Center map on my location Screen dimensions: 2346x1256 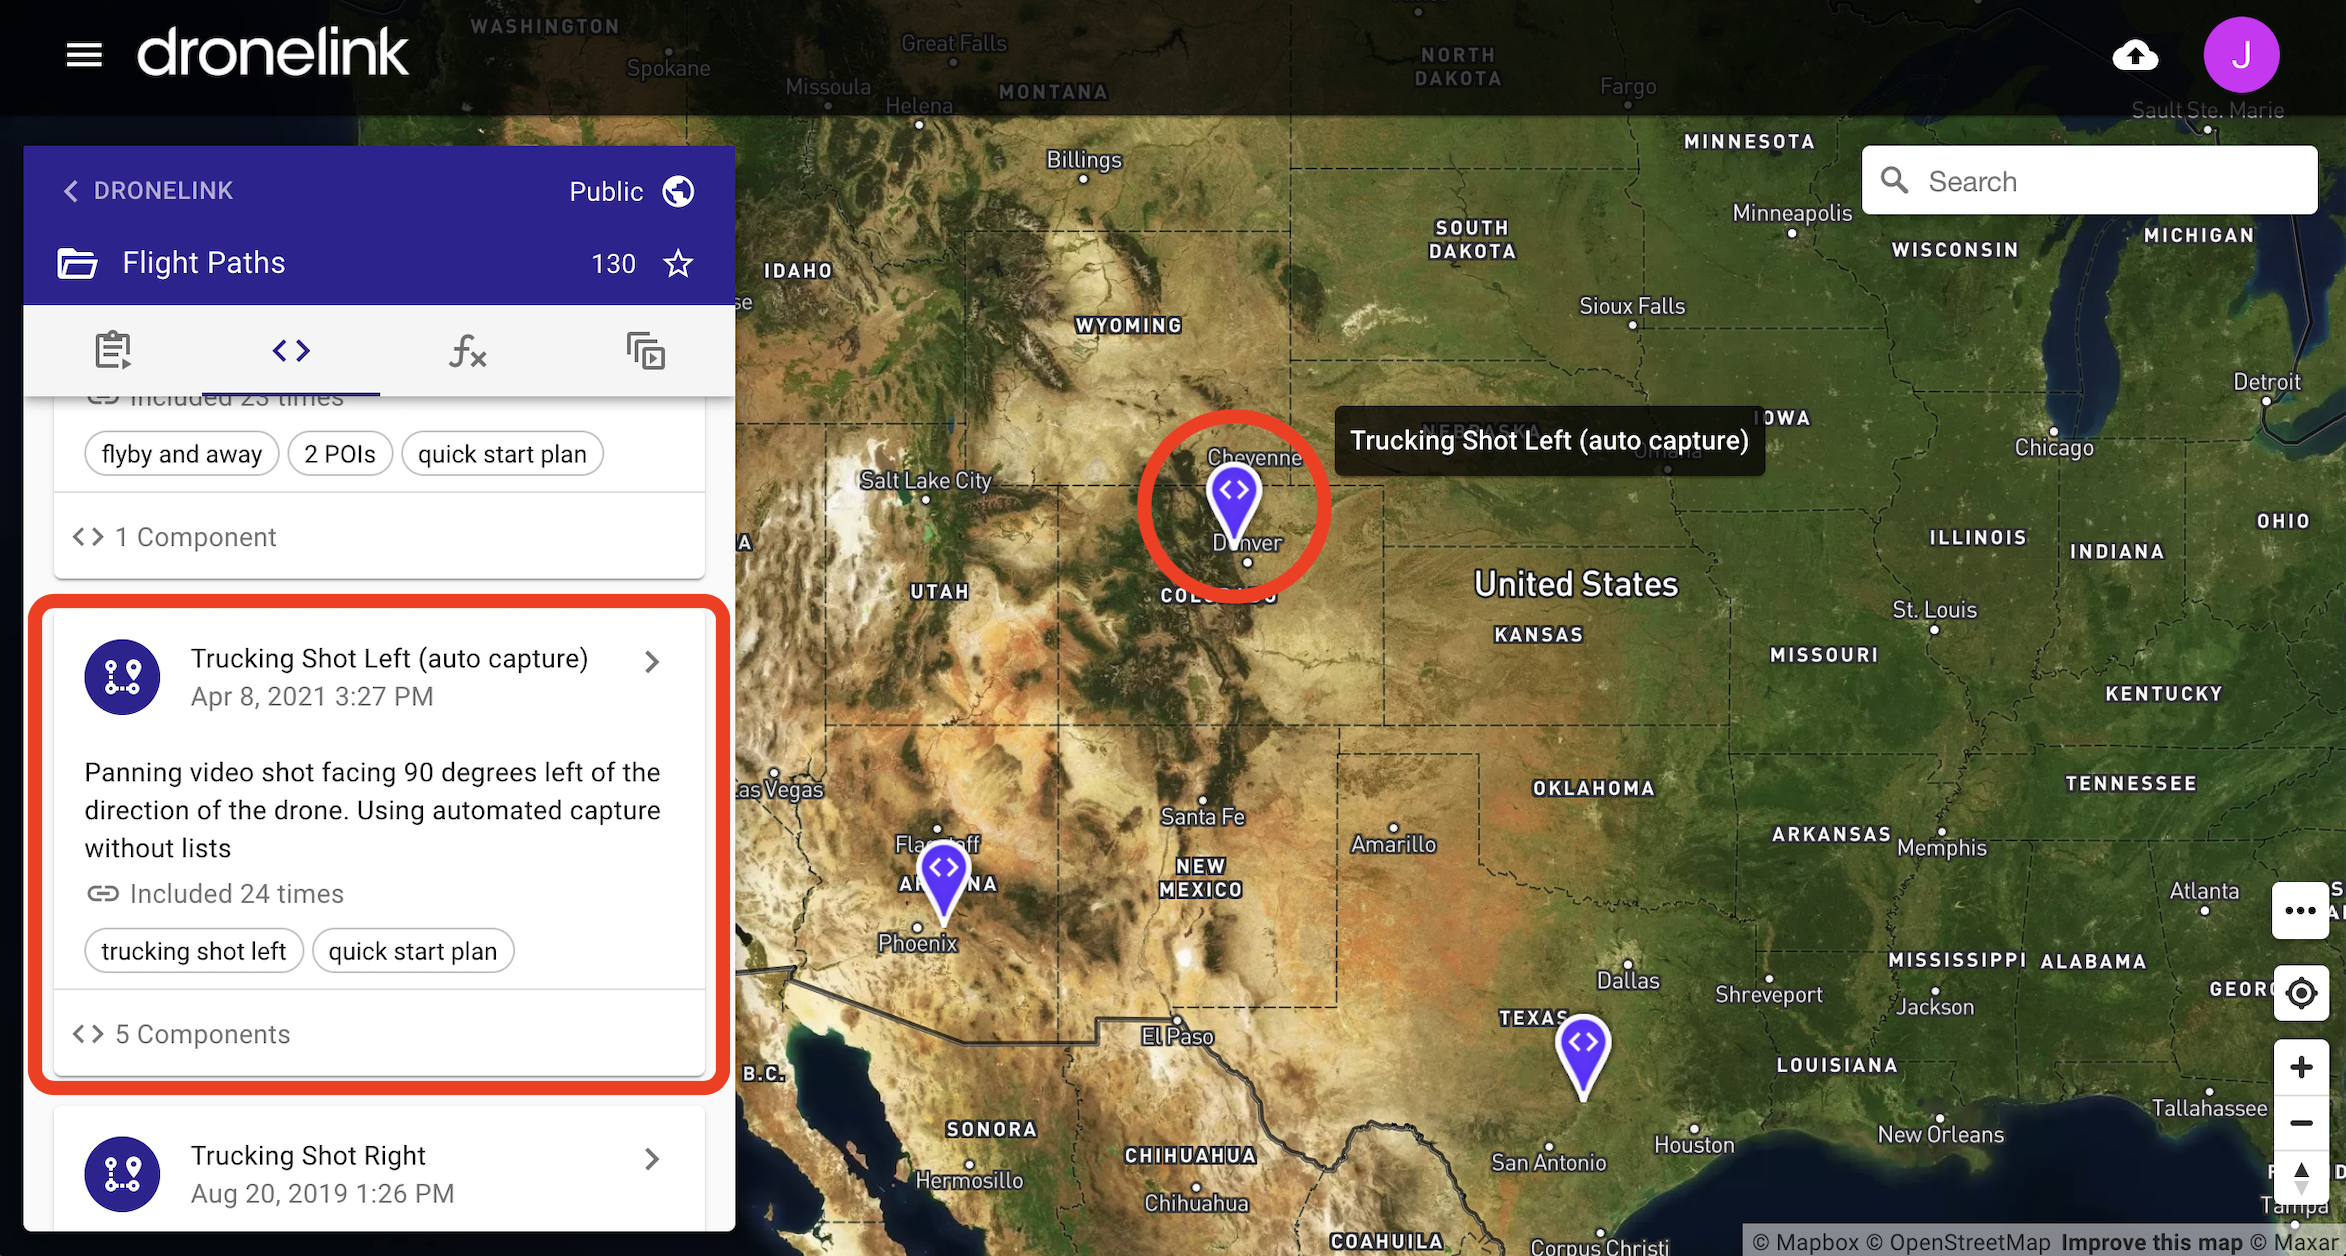tap(2301, 993)
